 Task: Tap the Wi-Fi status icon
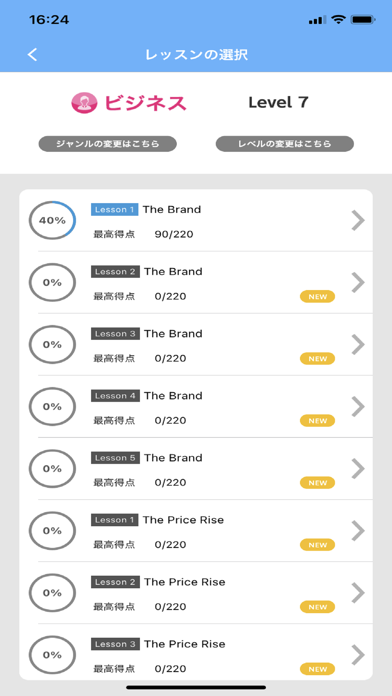coord(339,20)
